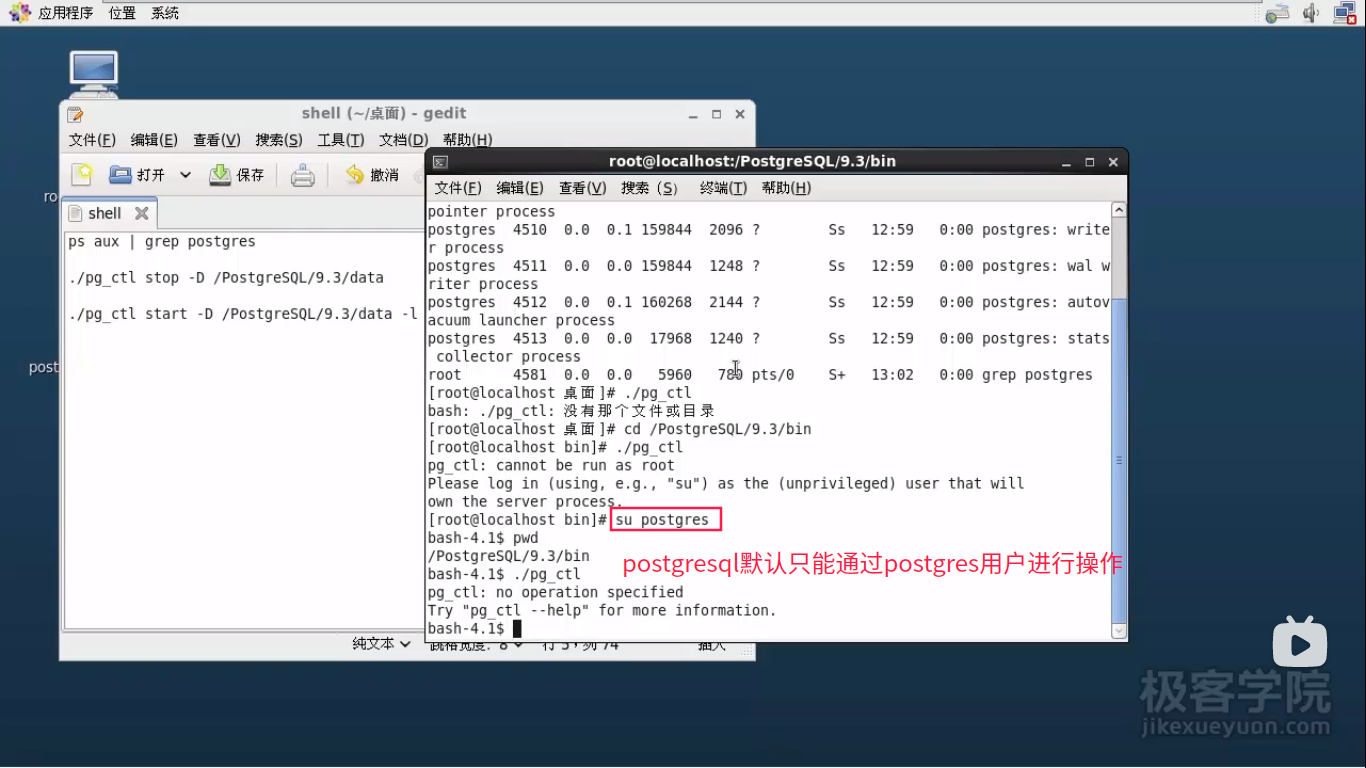Viewport: 1366px width, 768px height.
Task: Close the gedit window
Action: pyautogui.click(x=740, y=114)
